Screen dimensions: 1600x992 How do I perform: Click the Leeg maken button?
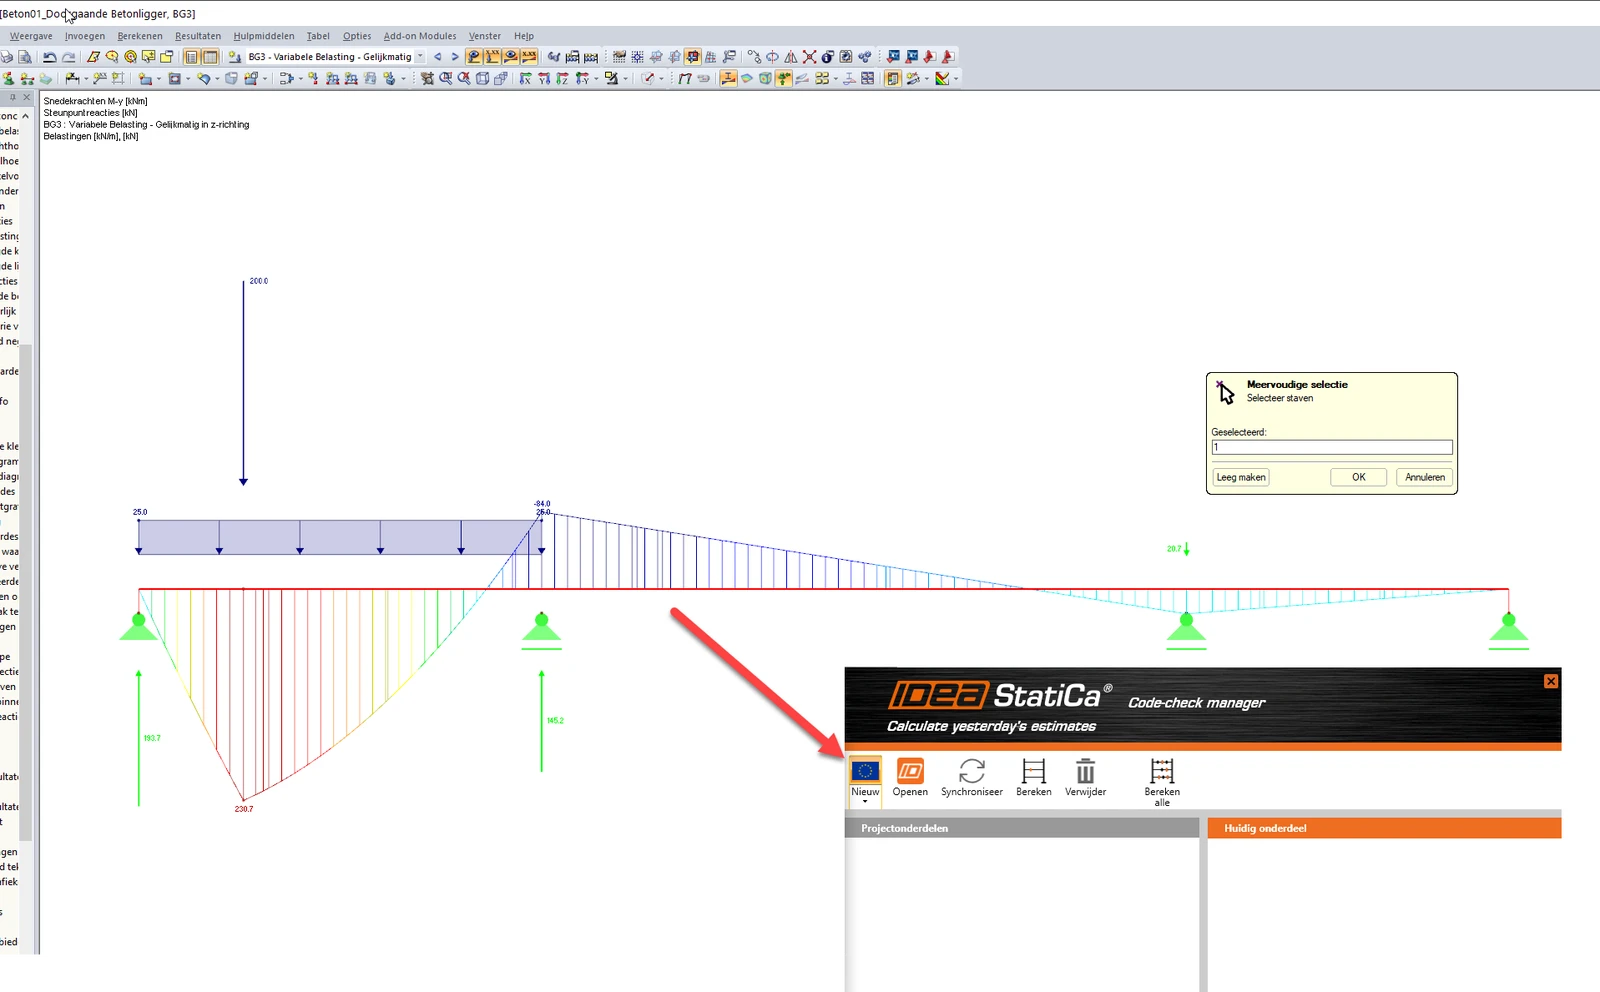(1241, 477)
